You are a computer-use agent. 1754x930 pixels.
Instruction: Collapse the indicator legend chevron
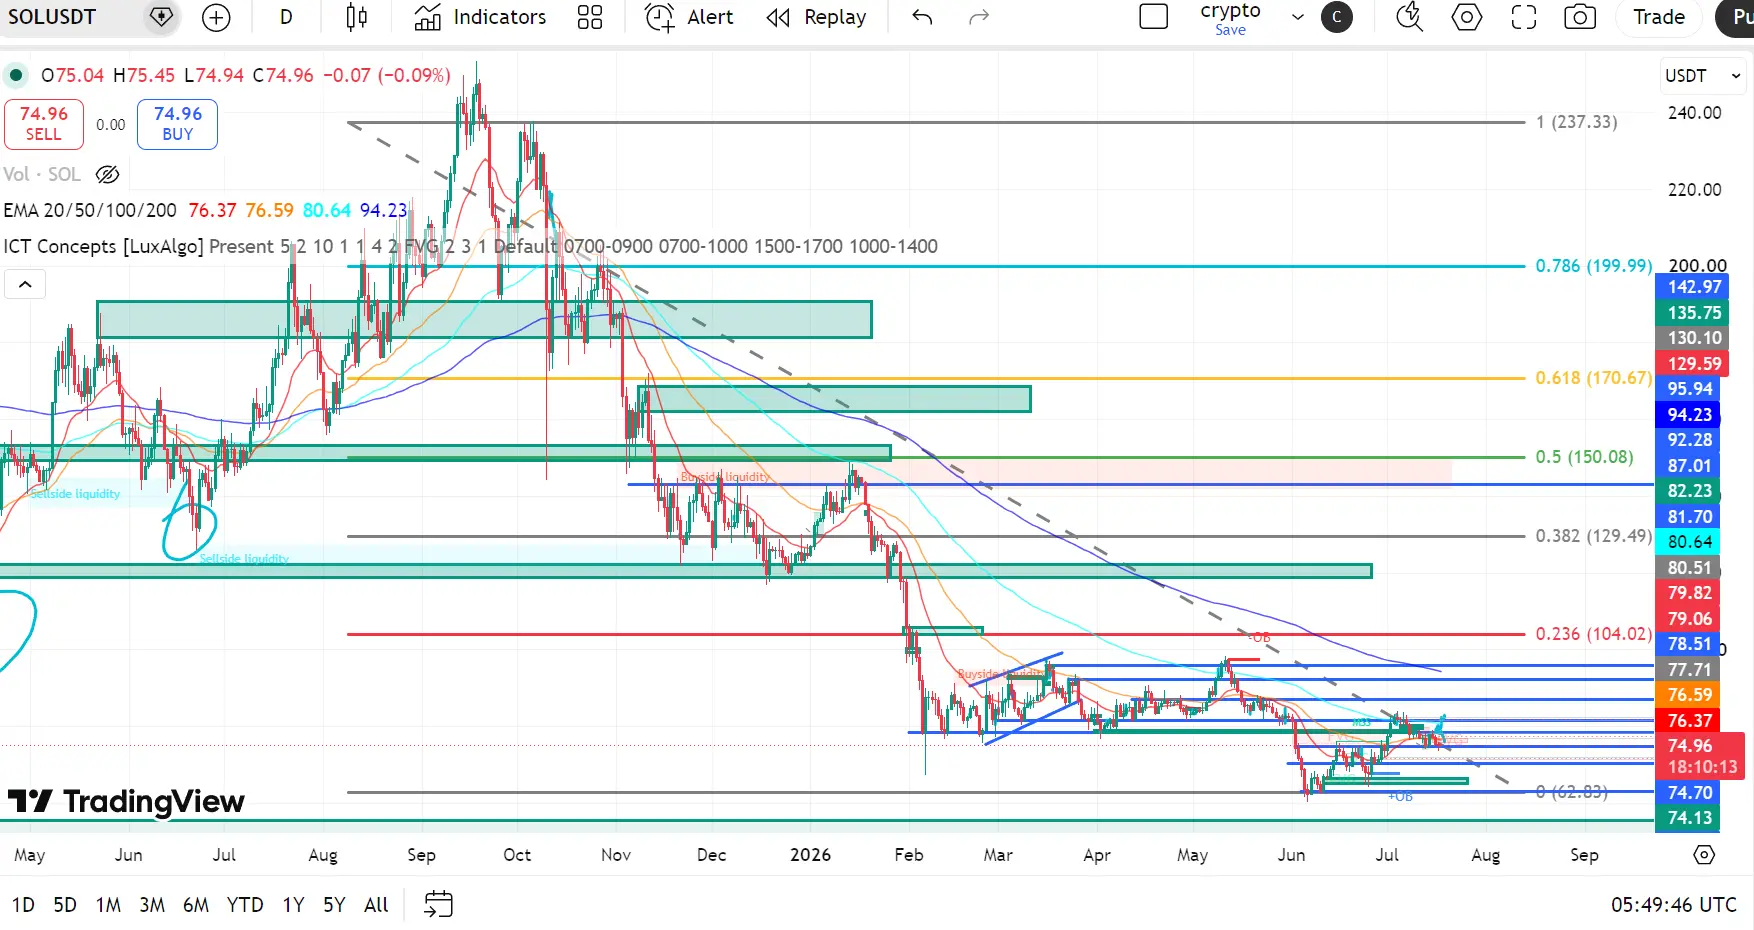click(x=25, y=285)
